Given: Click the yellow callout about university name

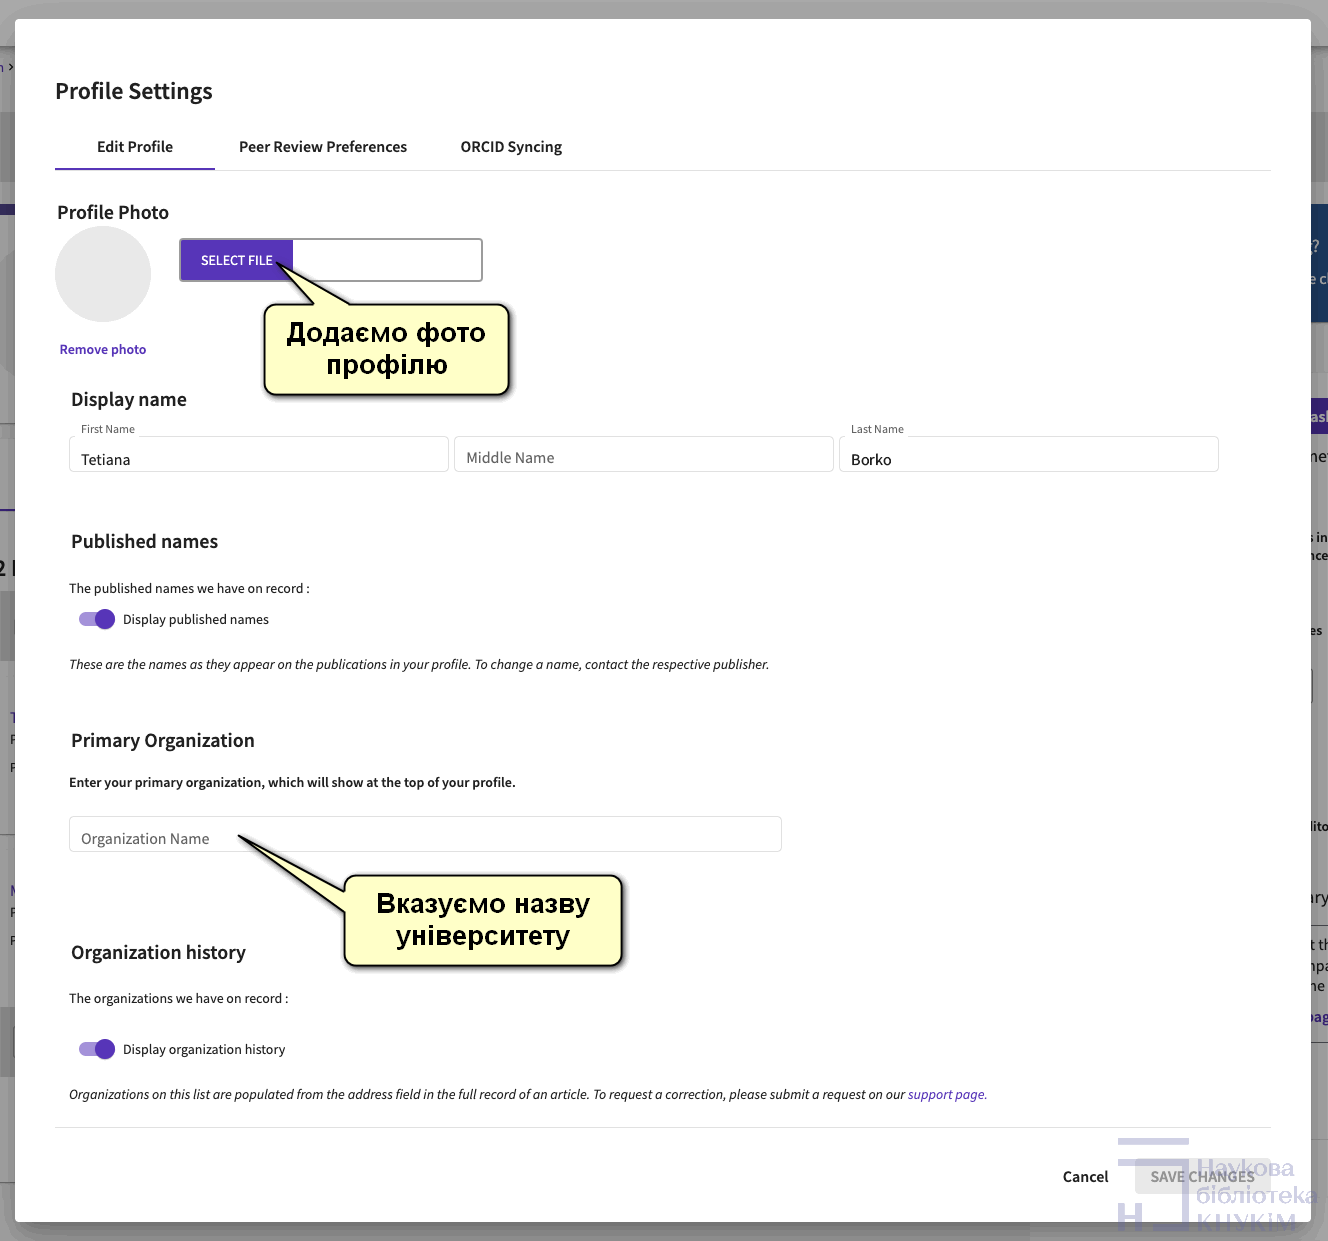Looking at the screenshot, I should pyautogui.click(x=483, y=920).
